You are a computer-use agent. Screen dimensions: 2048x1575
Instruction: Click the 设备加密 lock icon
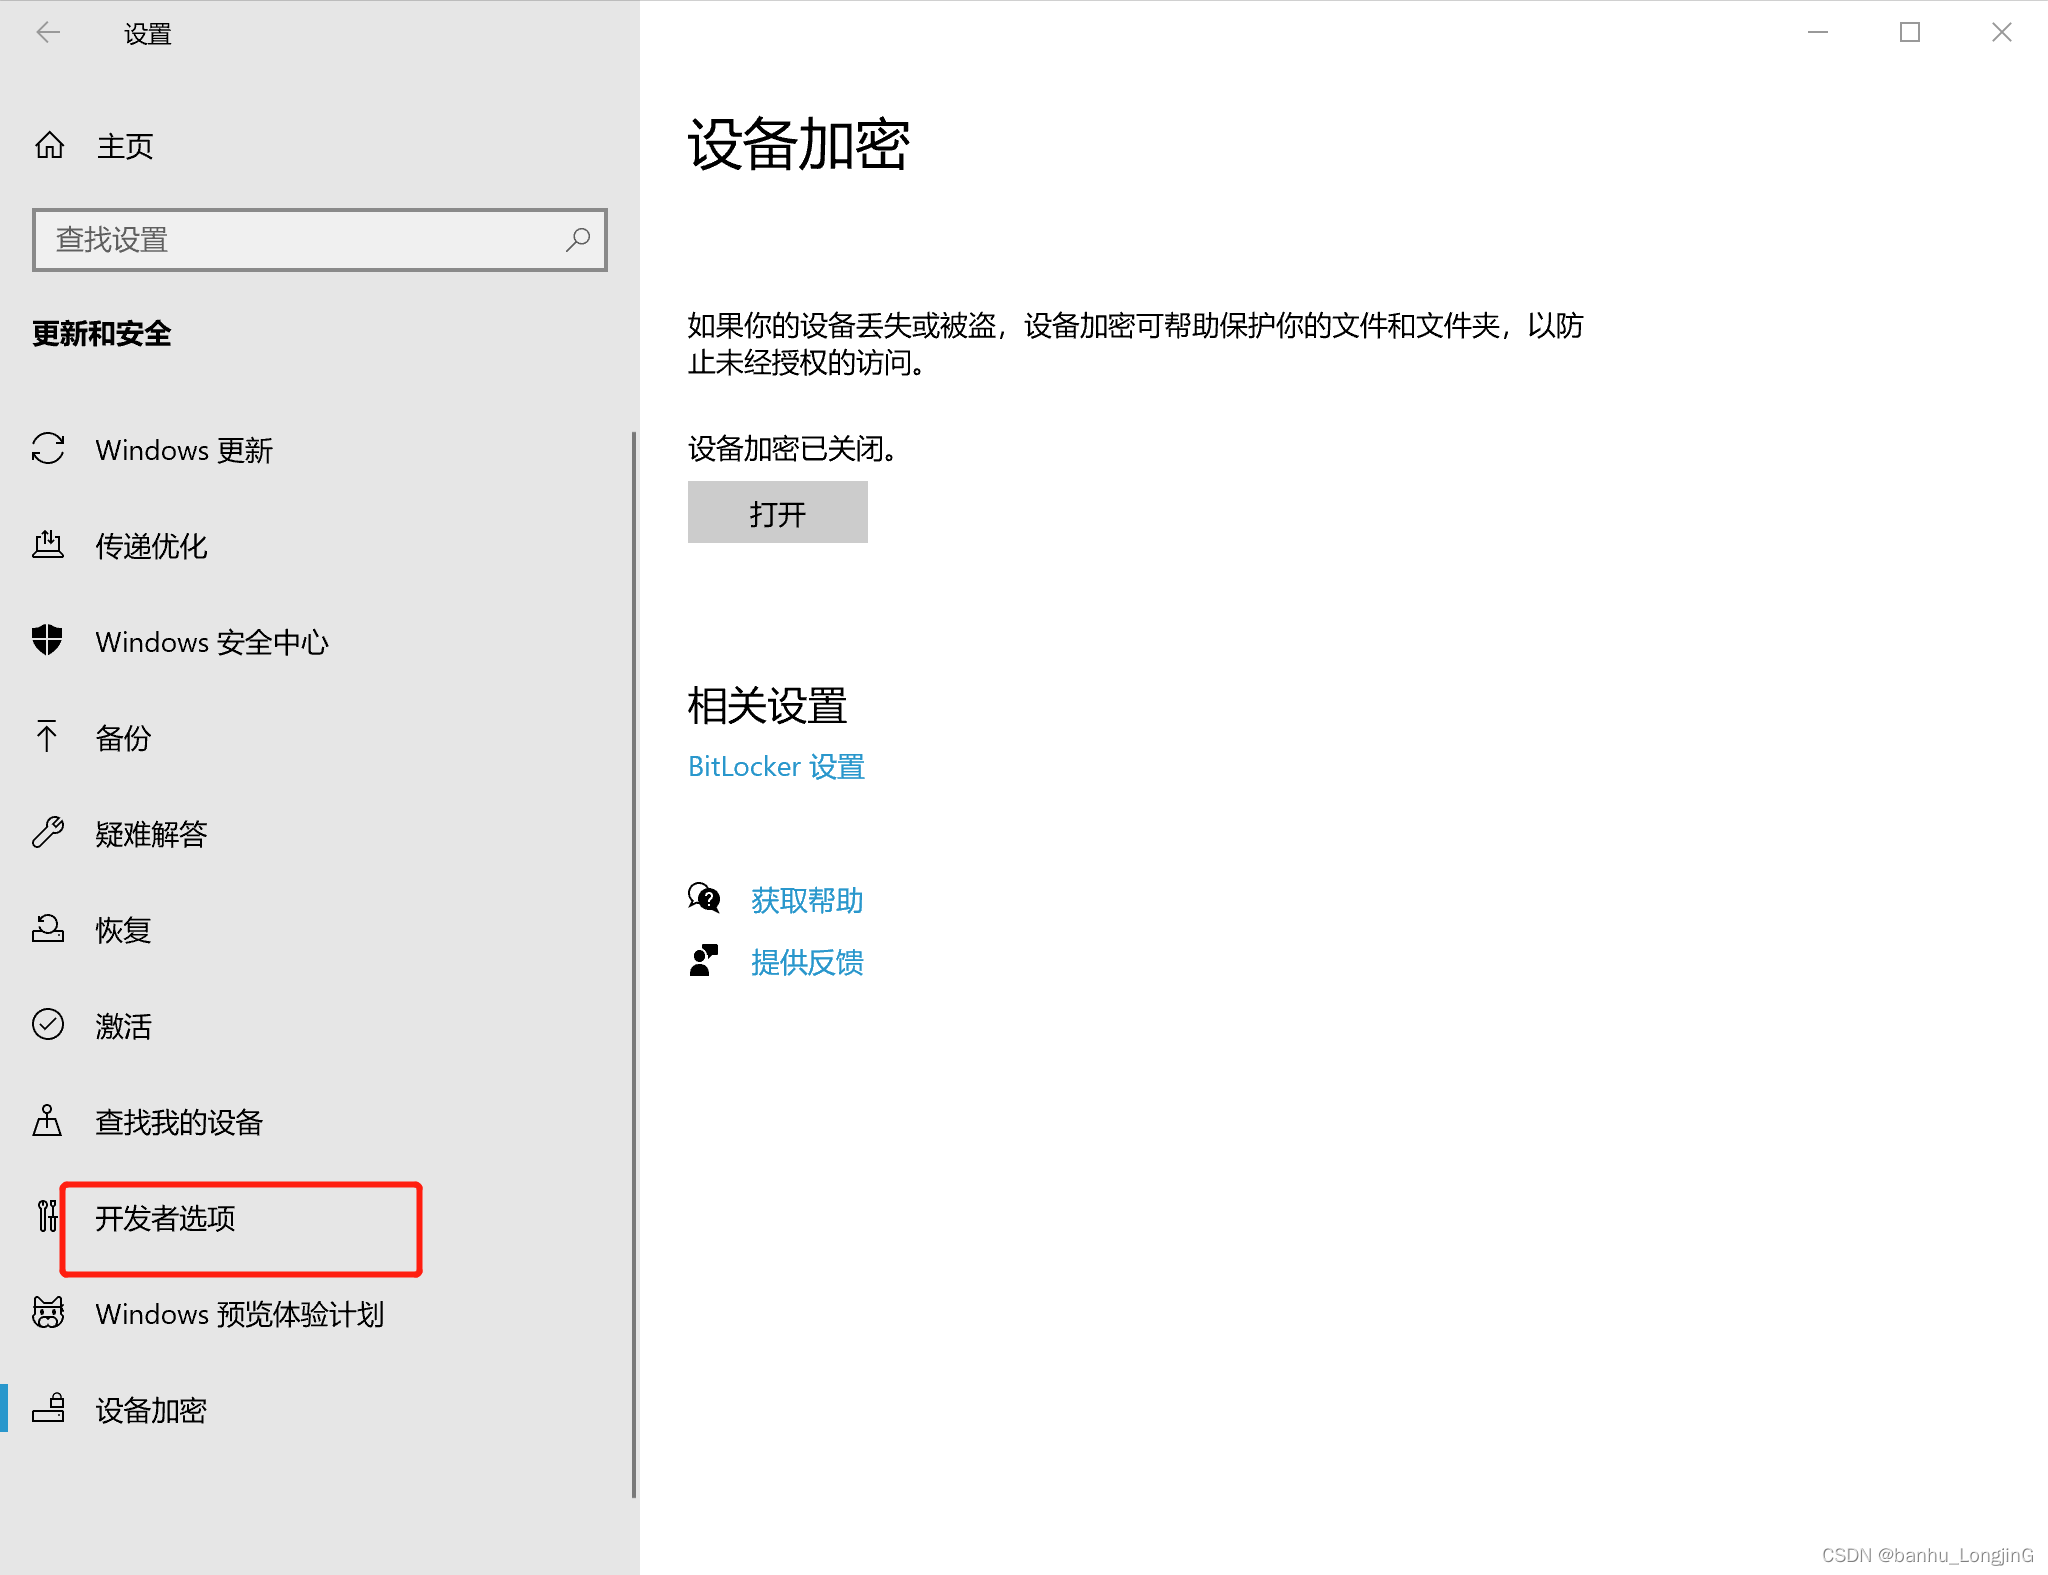48,1409
